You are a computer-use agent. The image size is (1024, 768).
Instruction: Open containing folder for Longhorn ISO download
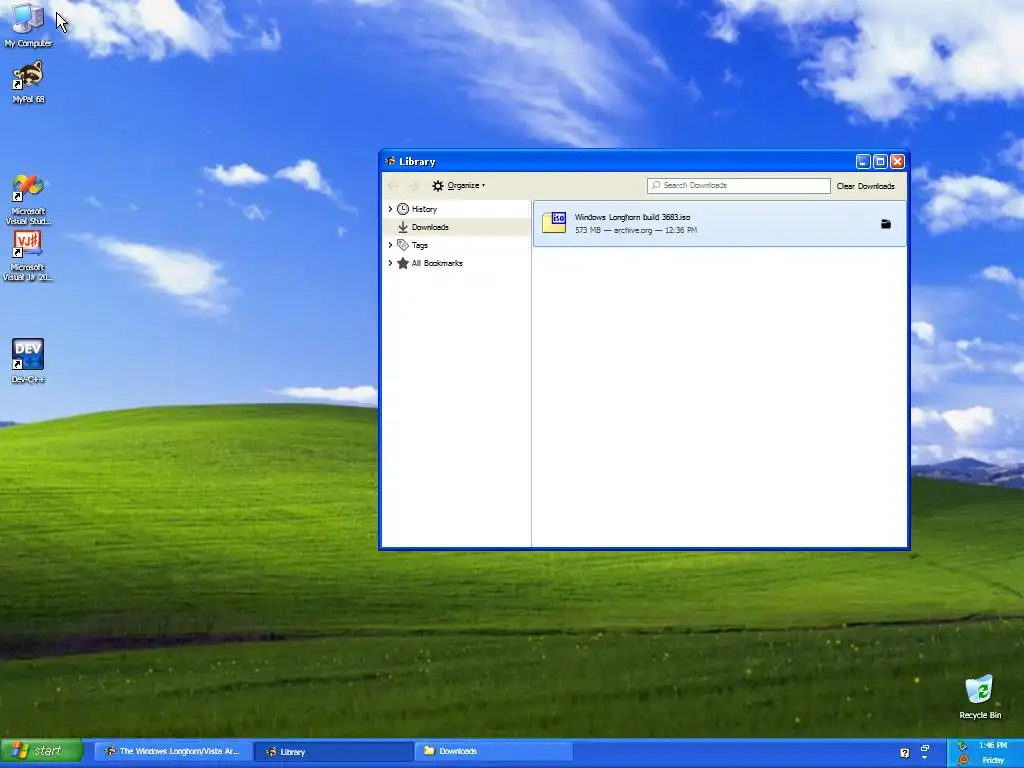[x=886, y=224]
